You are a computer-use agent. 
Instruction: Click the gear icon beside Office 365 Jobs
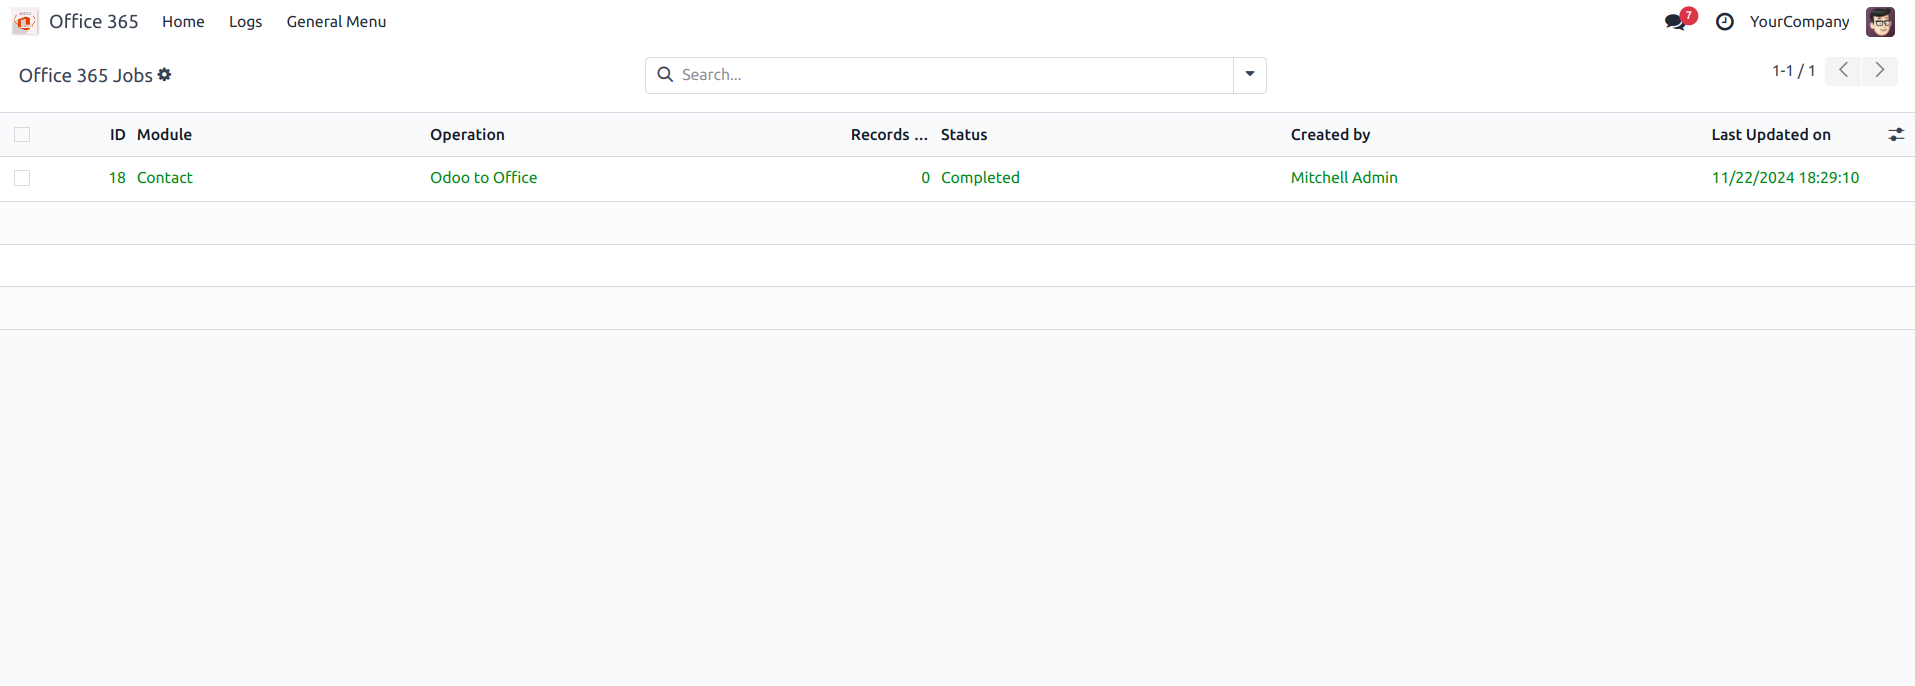tap(165, 75)
